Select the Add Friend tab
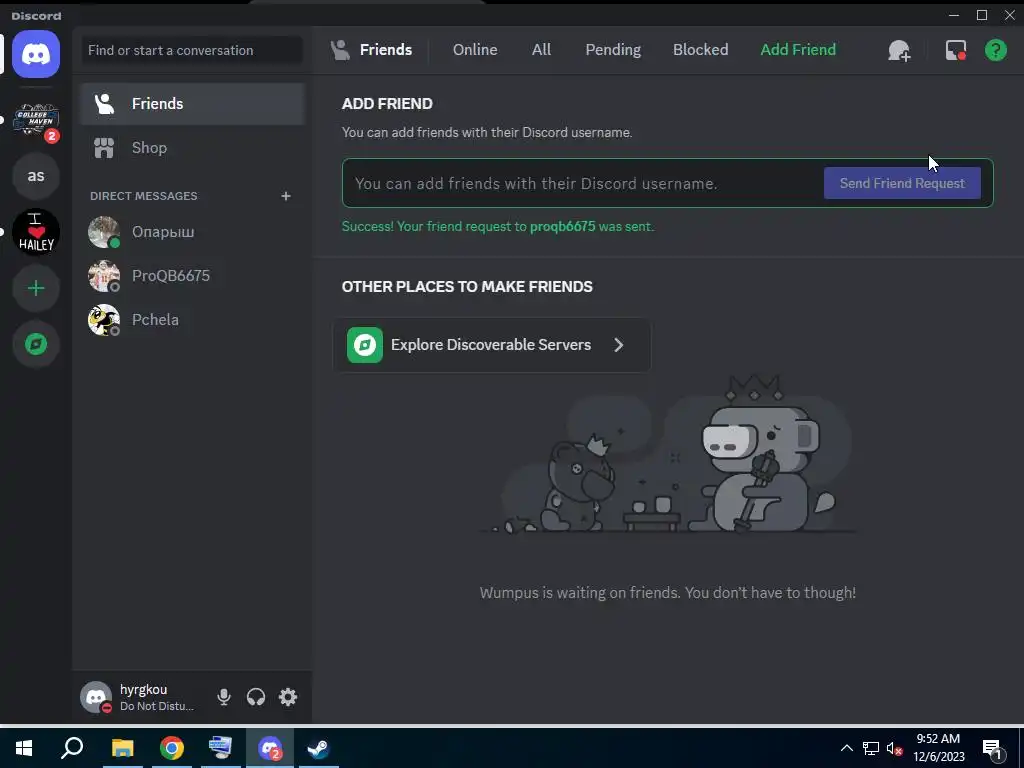The width and height of the screenshot is (1024, 768). click(x=798, y=50)
